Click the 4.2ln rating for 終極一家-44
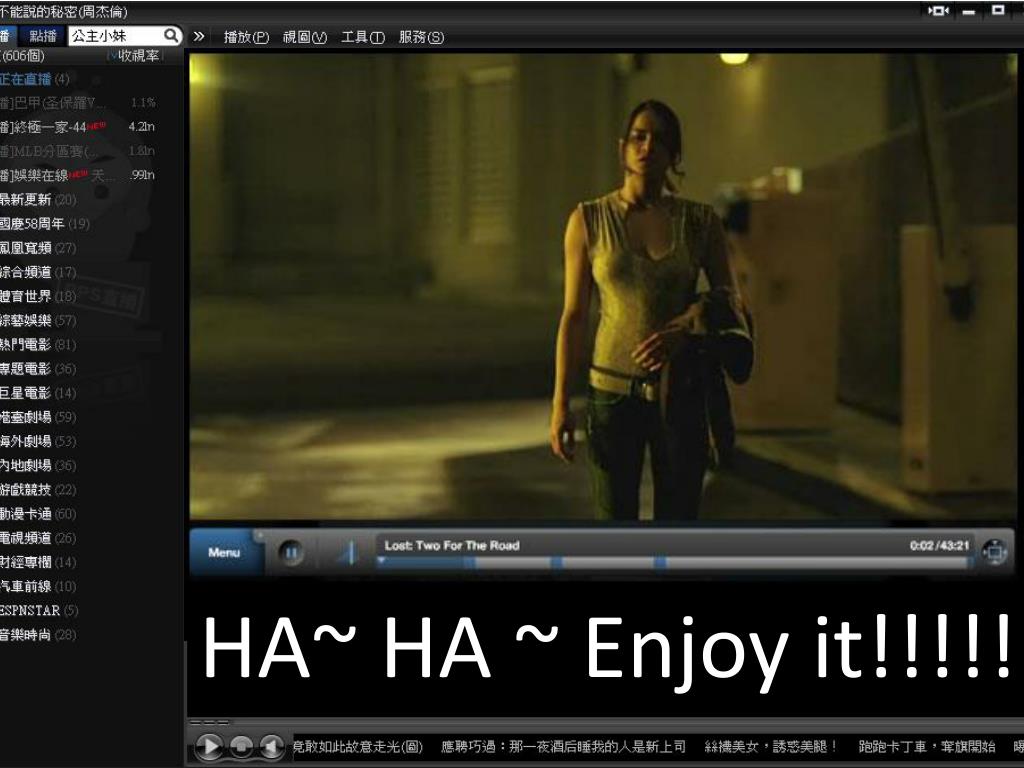 142,127
